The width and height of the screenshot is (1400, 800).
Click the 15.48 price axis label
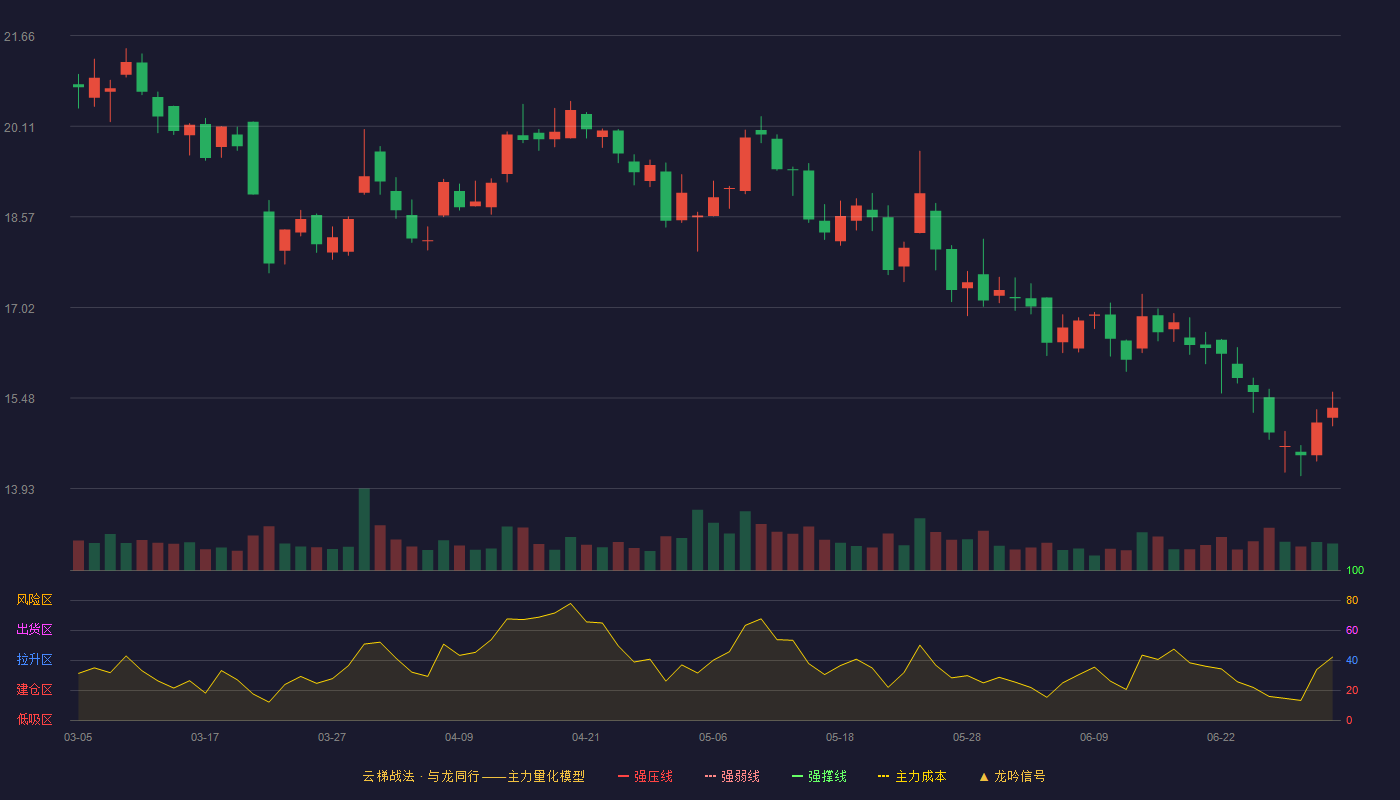[x=19, y=398]
